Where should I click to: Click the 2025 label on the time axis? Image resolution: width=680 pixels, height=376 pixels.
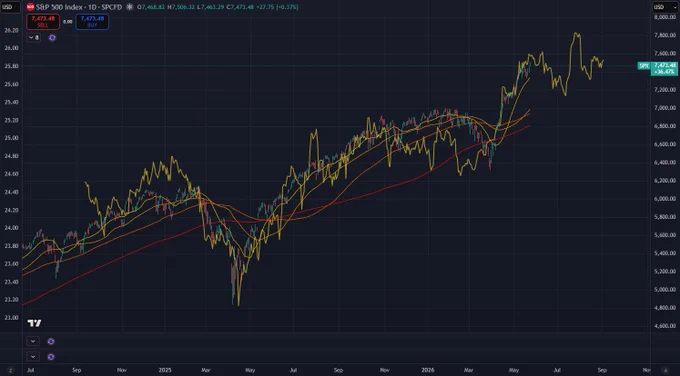pyautogui.click(x=165, y=370)
